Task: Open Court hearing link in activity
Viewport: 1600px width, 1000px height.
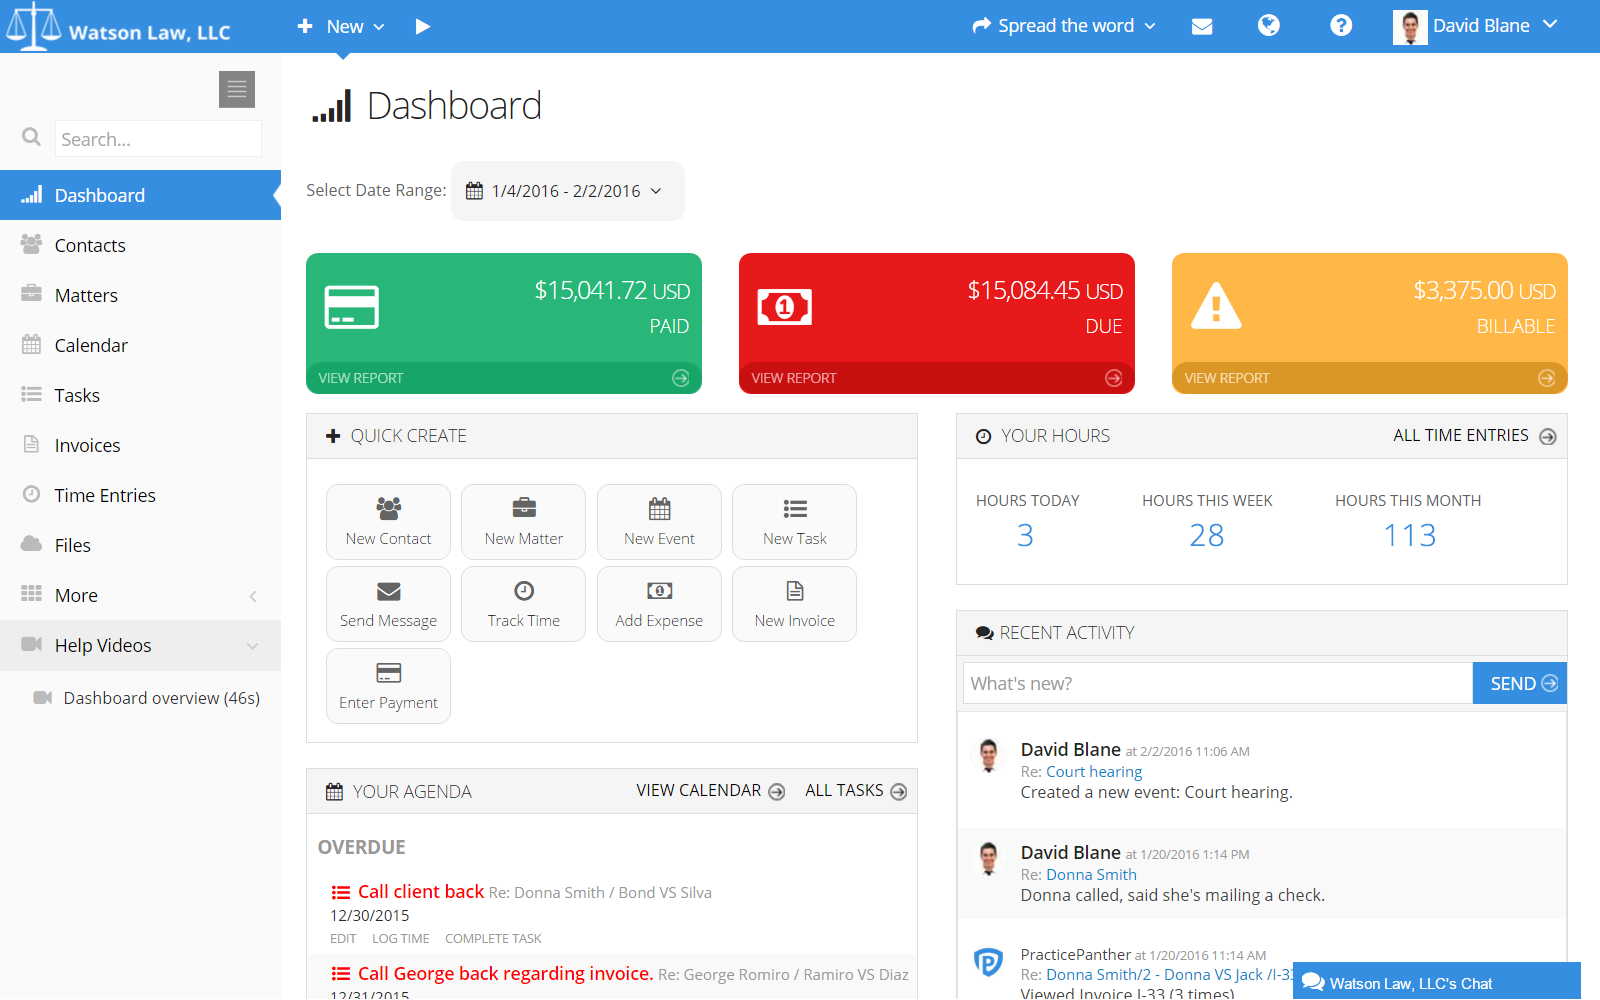Action: (1094, 772)
